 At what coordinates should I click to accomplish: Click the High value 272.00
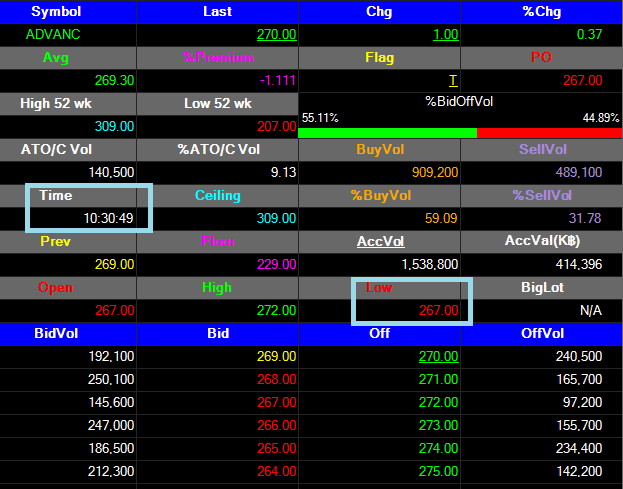pos(277,311)
